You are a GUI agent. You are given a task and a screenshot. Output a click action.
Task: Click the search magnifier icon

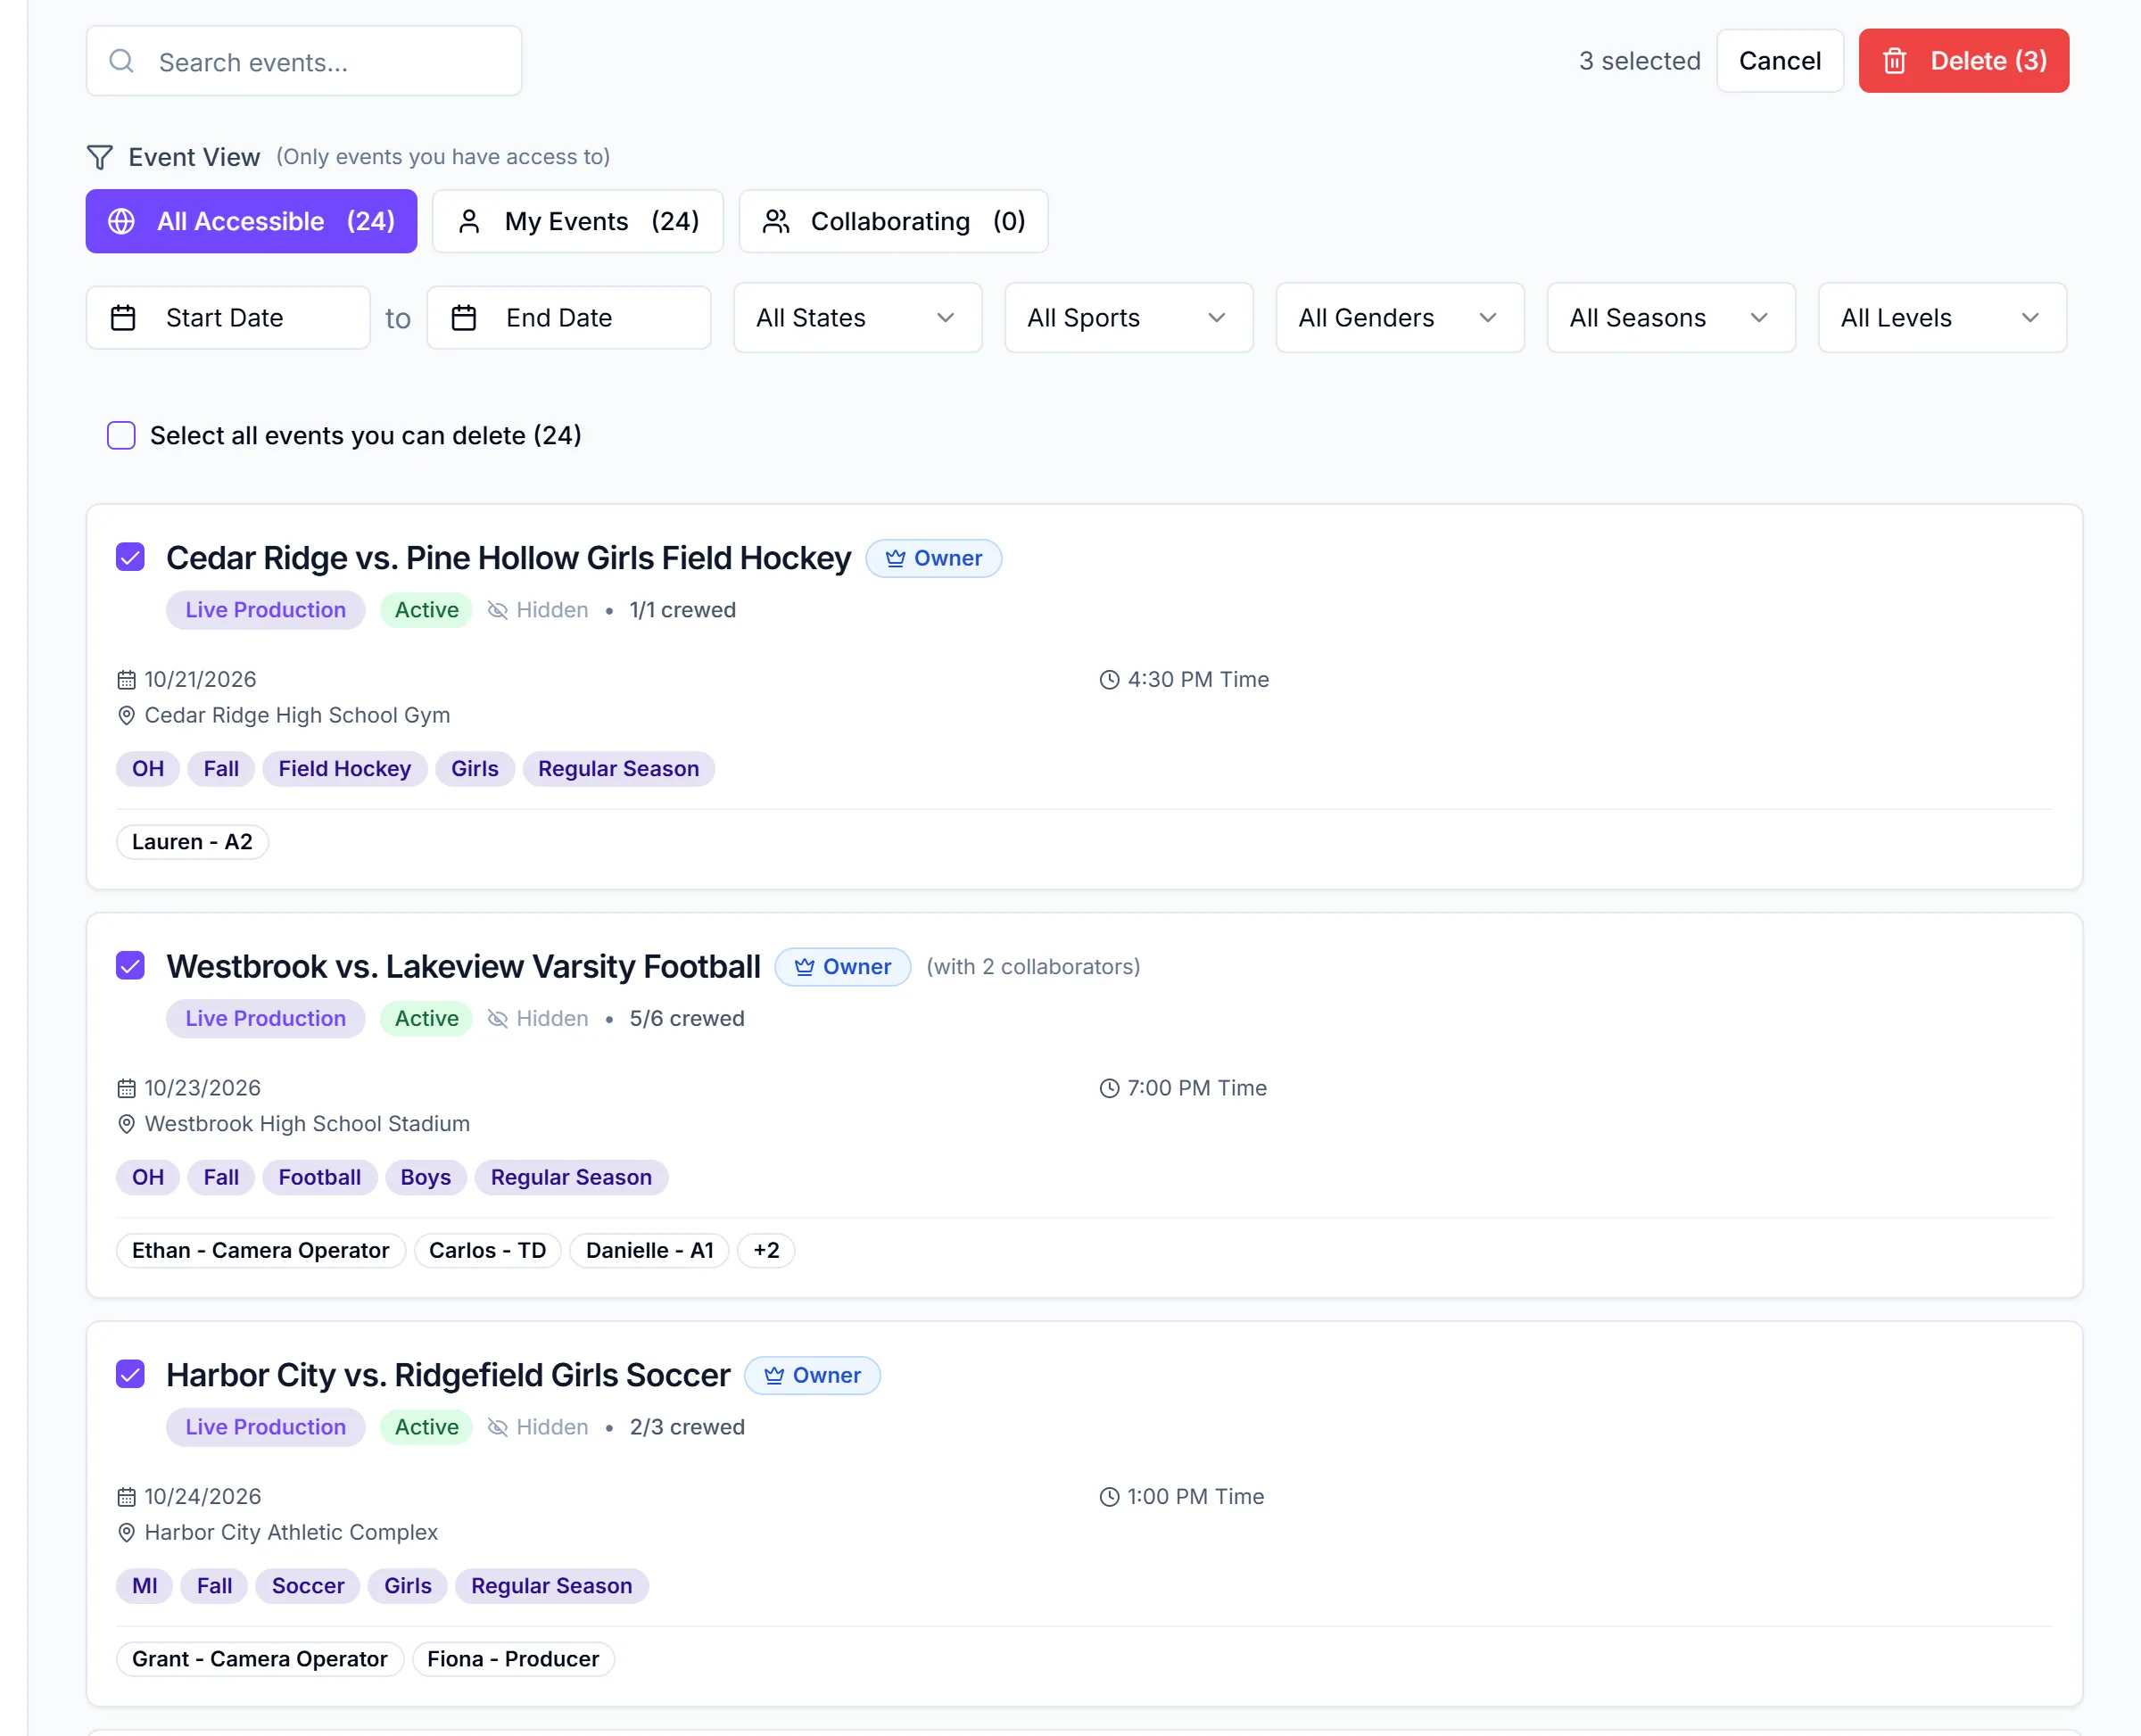click(x=122, y=62)
